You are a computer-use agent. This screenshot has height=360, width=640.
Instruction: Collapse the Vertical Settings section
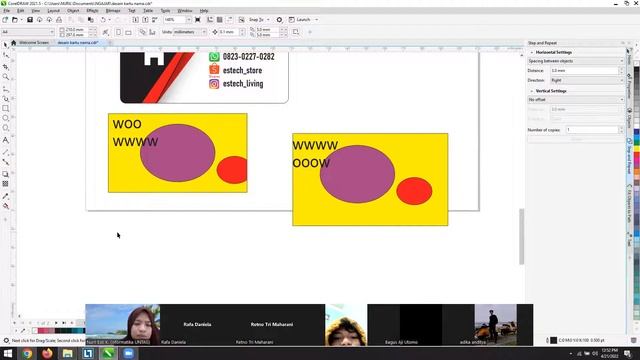pos(532,91)
